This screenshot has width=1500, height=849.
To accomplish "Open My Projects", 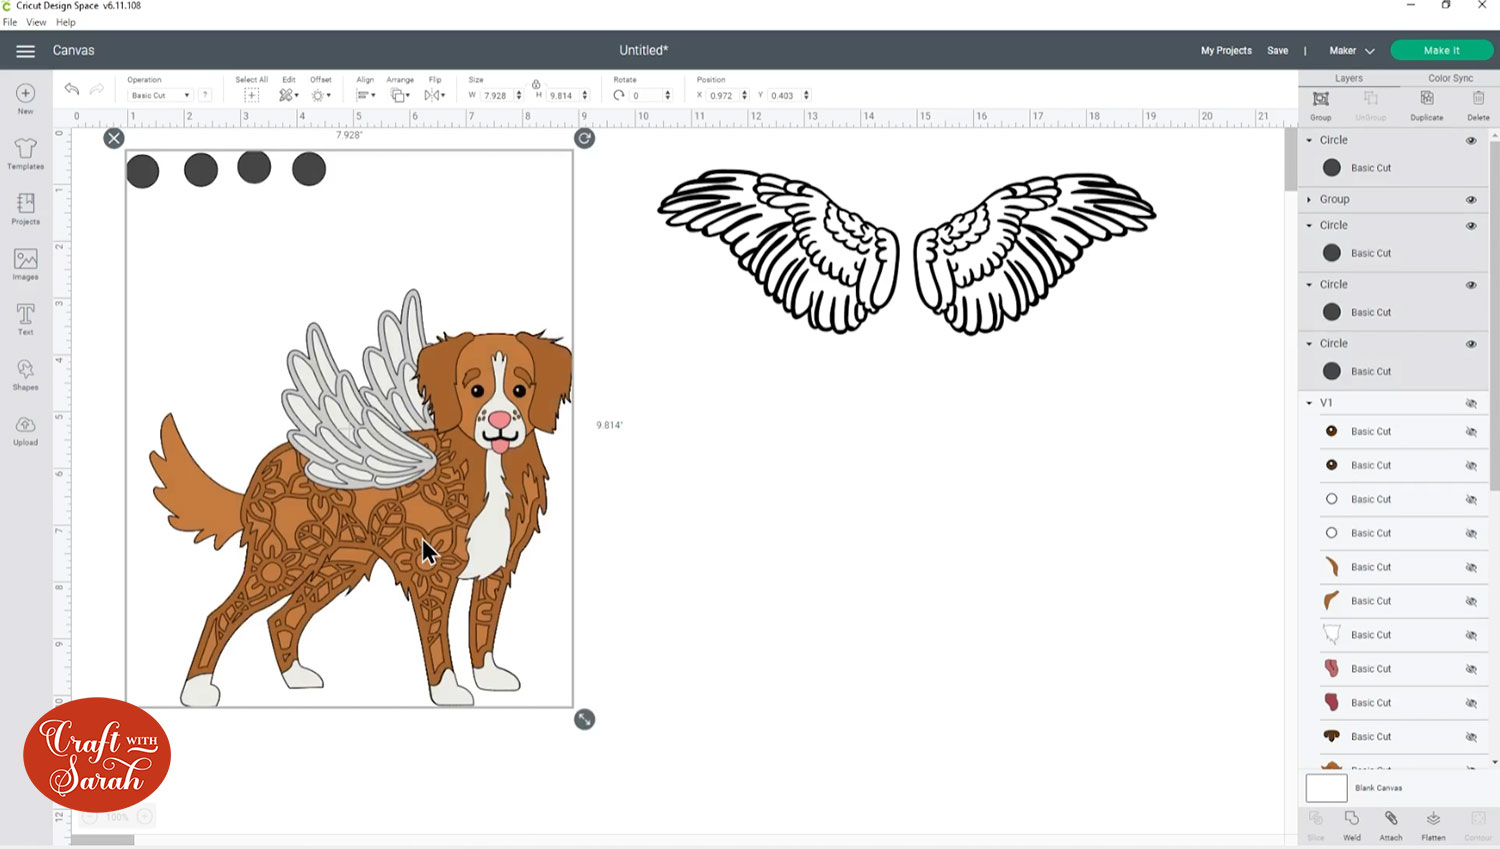I will 1226,51.
